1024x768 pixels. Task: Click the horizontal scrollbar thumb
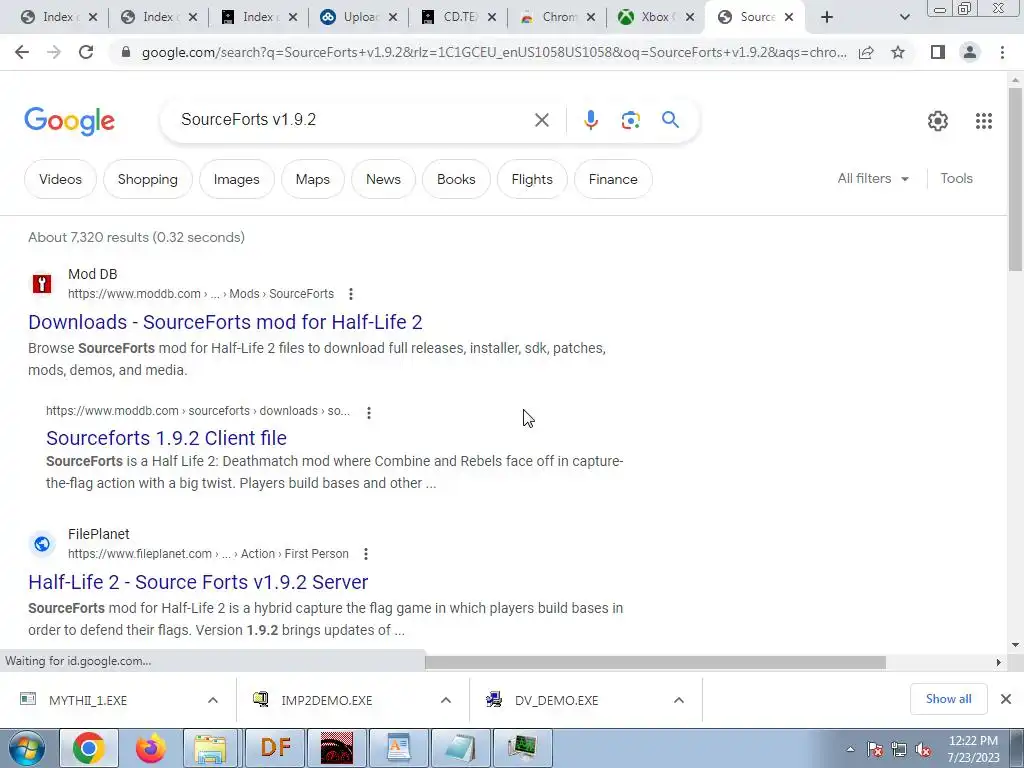(655, 662)
